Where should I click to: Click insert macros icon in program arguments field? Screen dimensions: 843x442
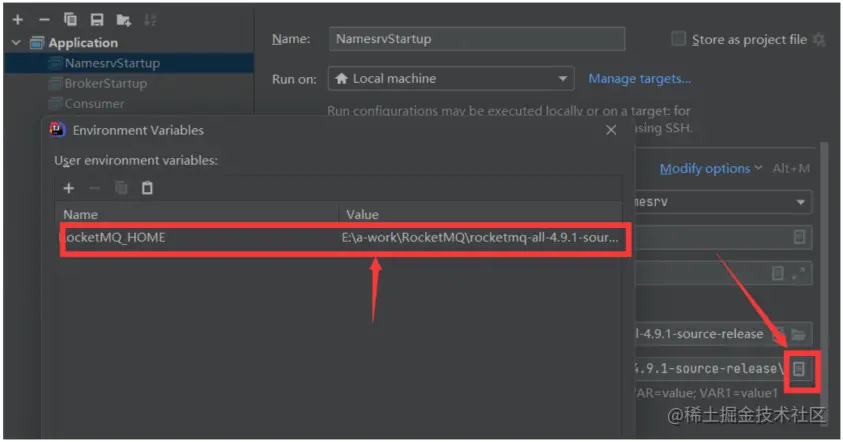point(777,273)
